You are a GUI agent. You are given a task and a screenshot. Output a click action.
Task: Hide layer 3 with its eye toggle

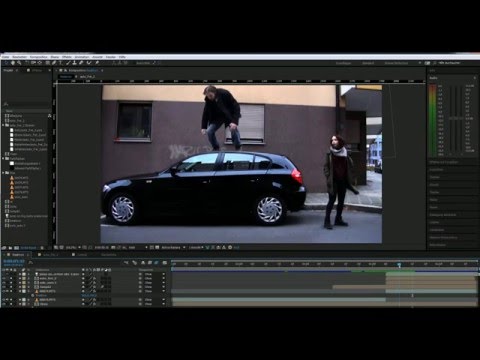tap(4, 283)
